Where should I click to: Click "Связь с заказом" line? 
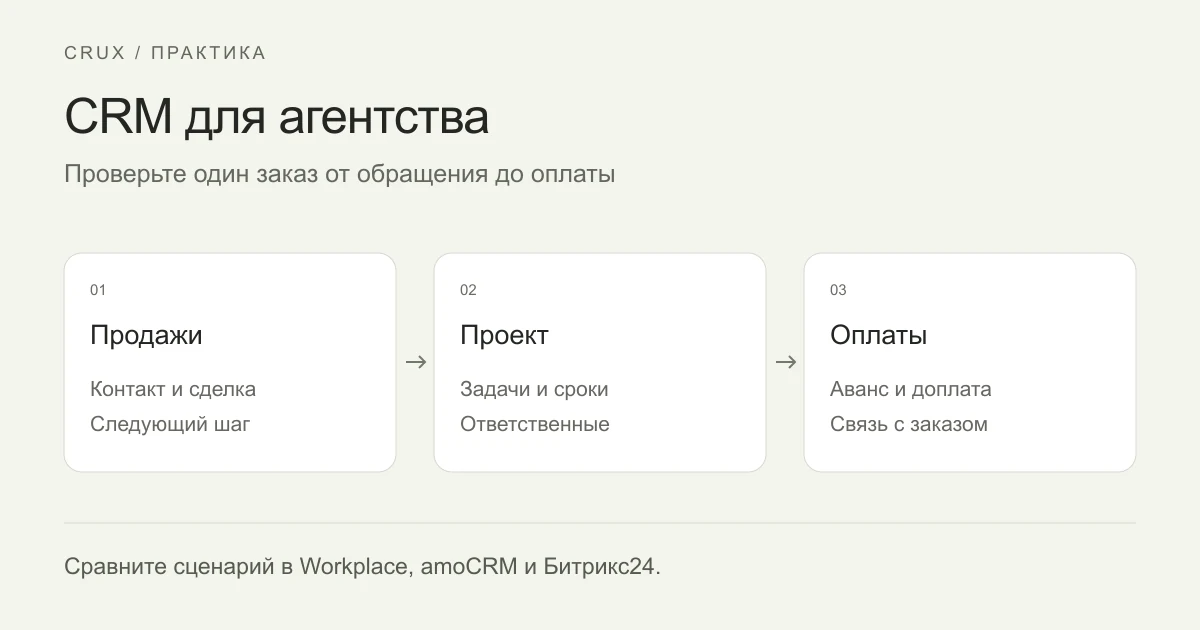[909, 424]
